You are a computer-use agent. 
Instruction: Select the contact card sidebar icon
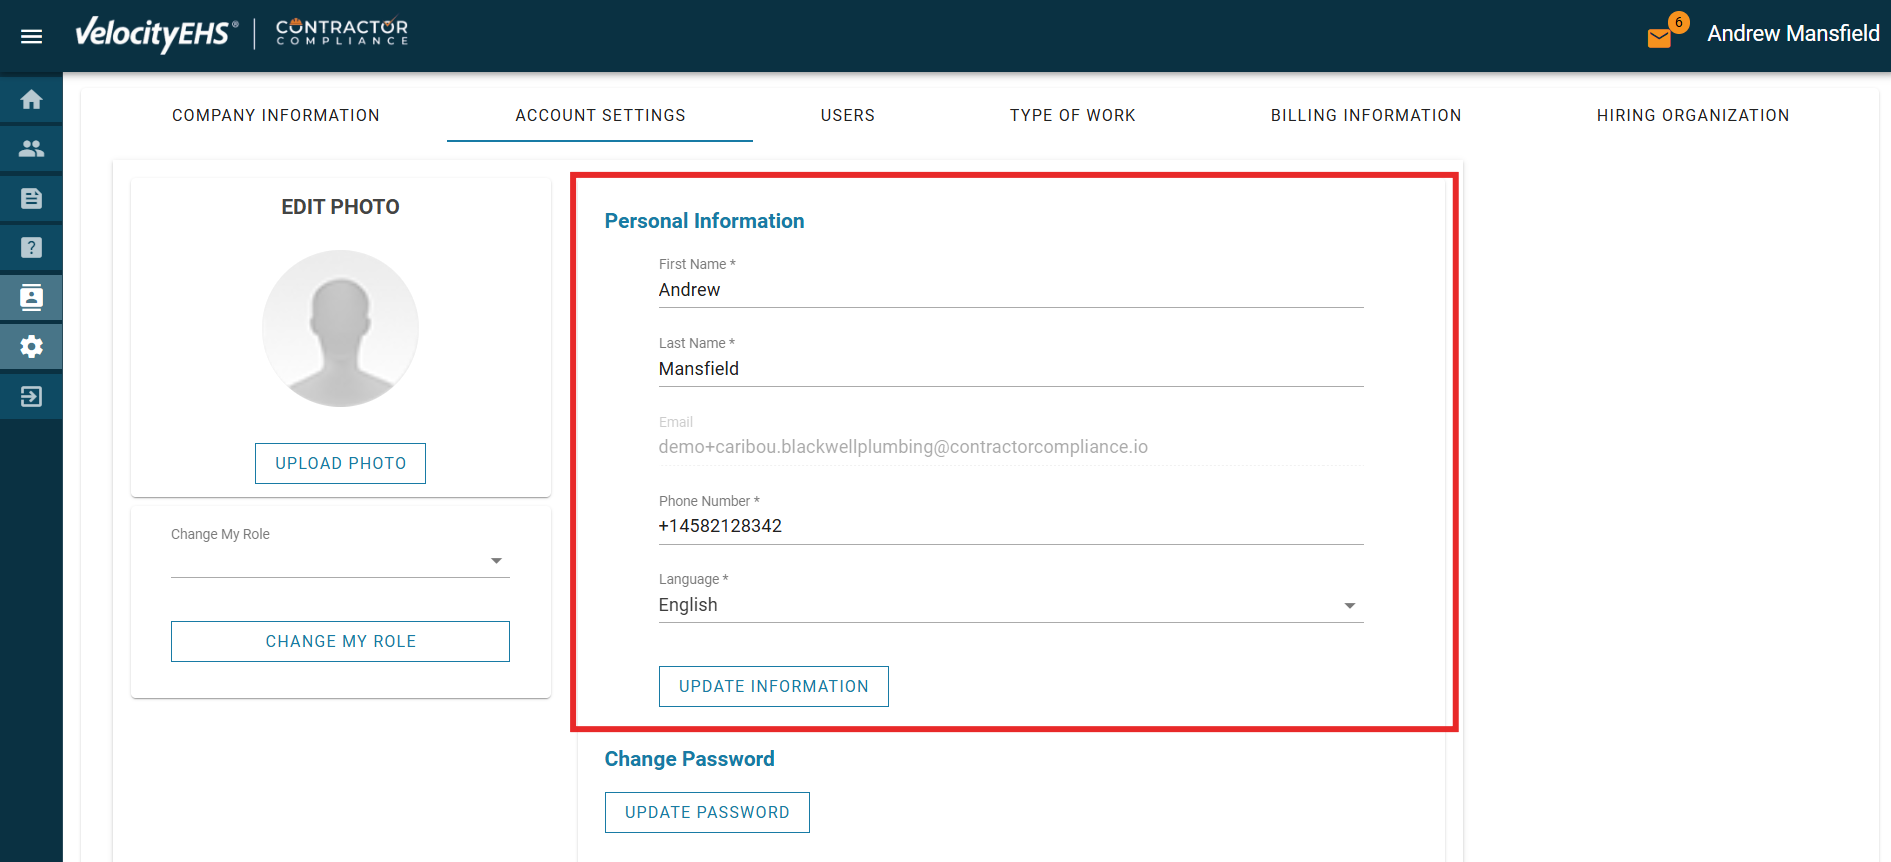[31, 297]
